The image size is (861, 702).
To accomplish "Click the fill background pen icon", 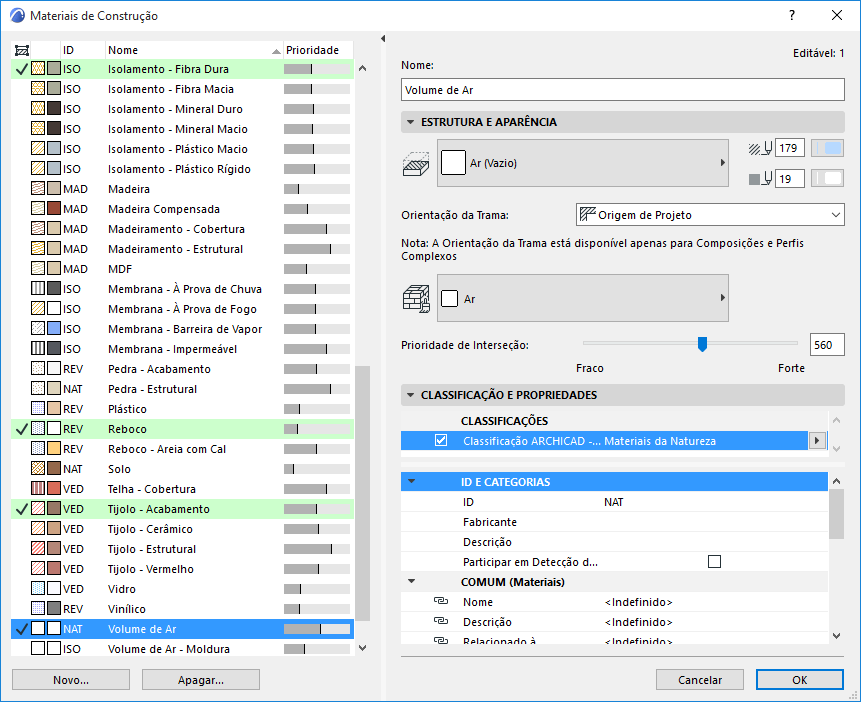I will coord(760,179).
